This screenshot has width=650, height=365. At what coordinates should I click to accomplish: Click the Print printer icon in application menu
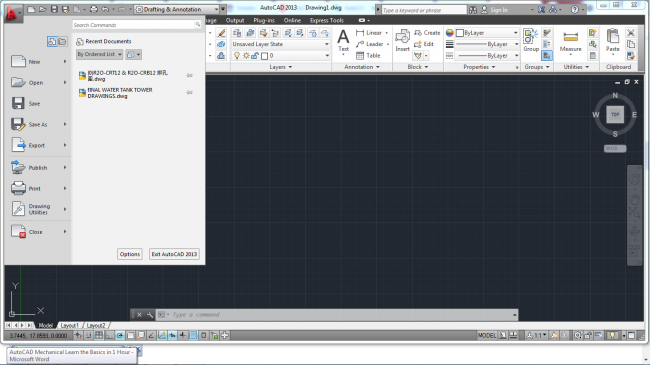(x=18, y=188)
